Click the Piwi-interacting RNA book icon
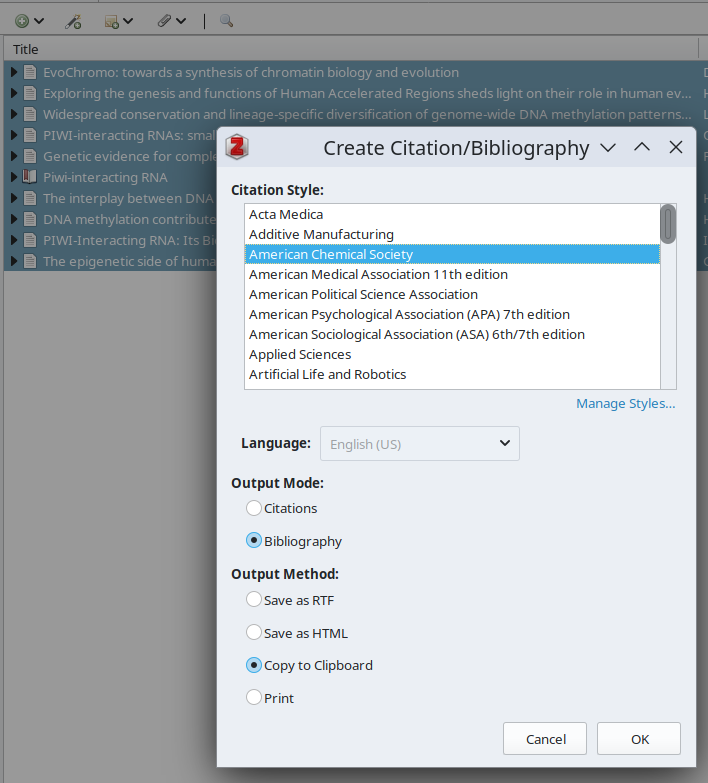This screenshot has width=708, height=783. 30,177
